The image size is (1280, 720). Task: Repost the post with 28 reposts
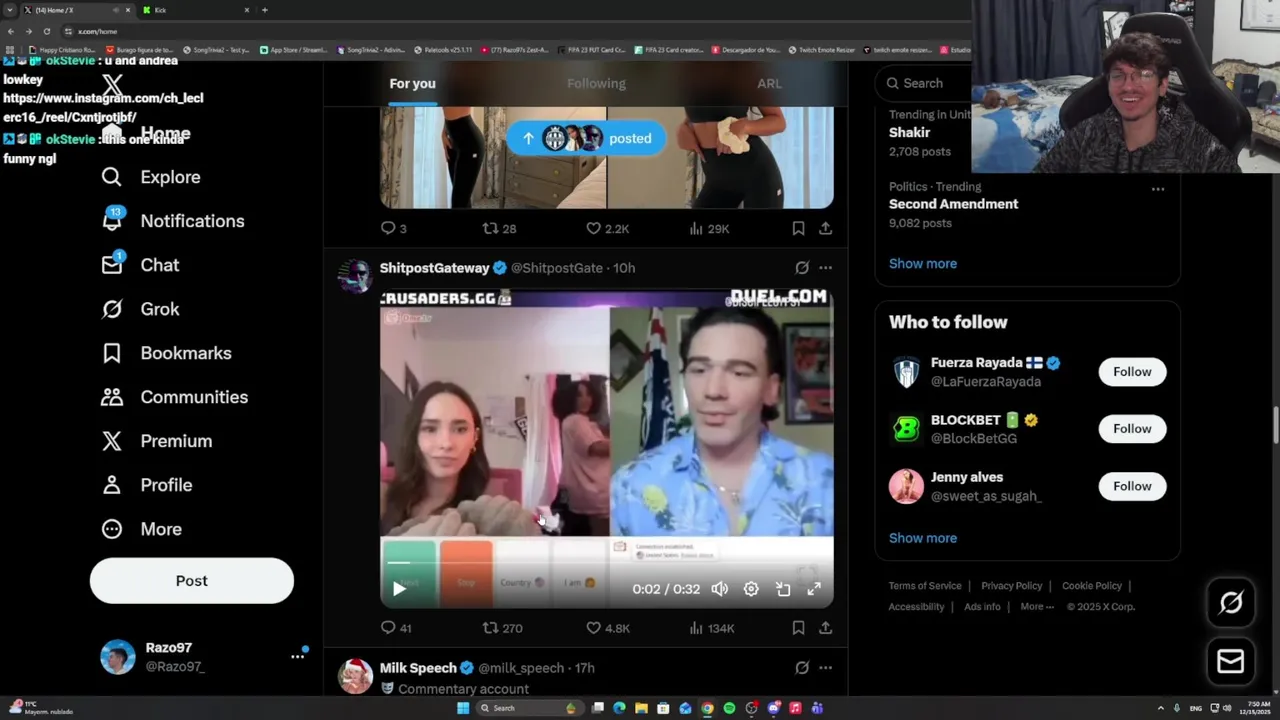(499, 229)
